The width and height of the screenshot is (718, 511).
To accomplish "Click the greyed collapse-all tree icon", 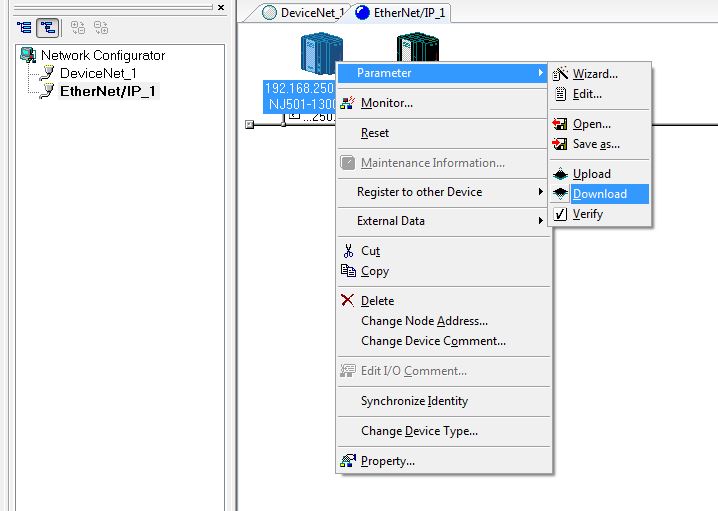I will click(101, 28).
